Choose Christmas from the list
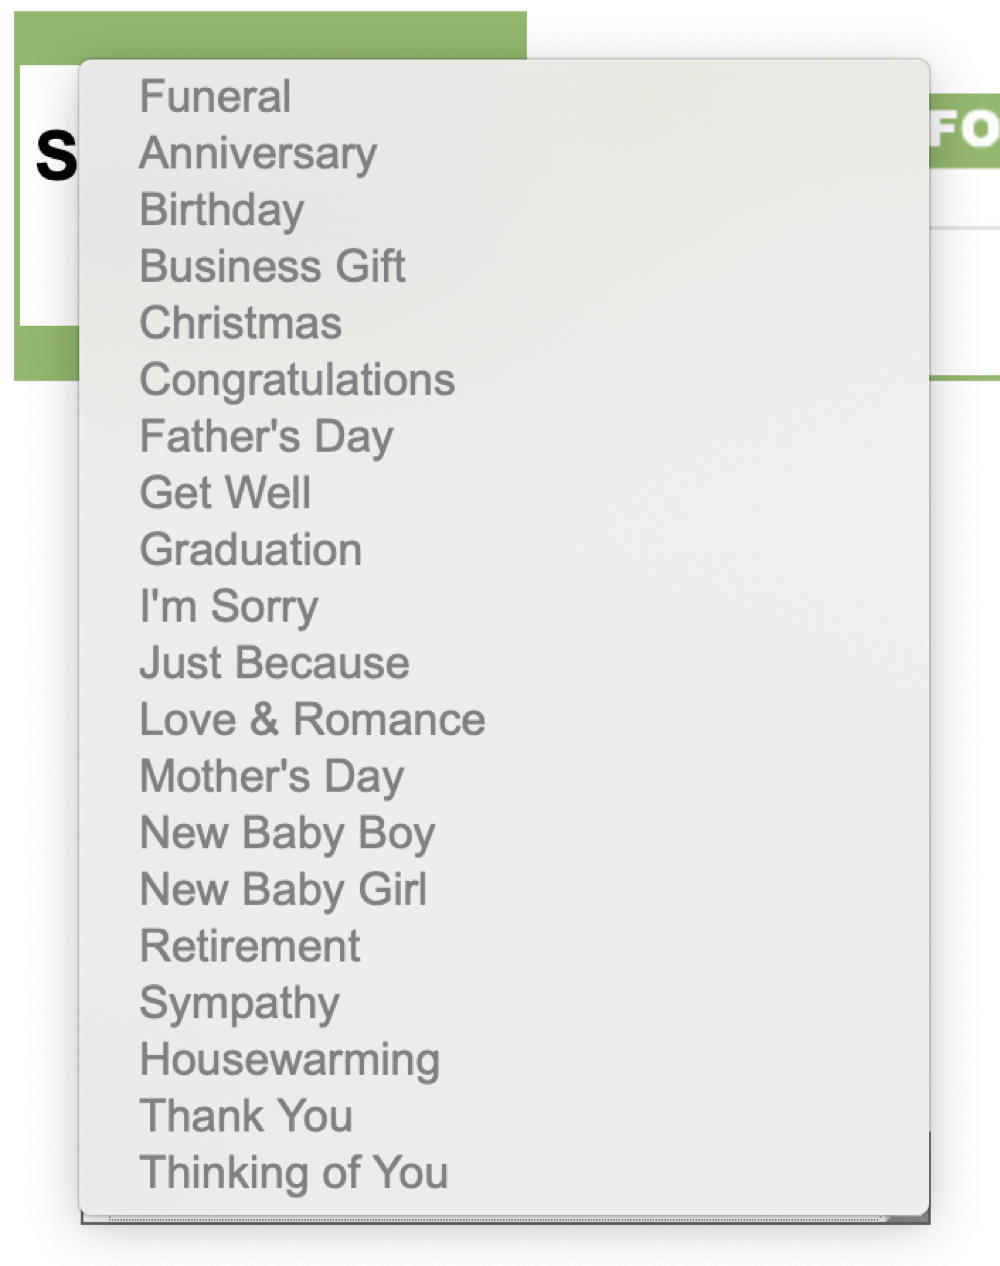The width and height of the screenshot is (1000, 1266). [241, 323]
